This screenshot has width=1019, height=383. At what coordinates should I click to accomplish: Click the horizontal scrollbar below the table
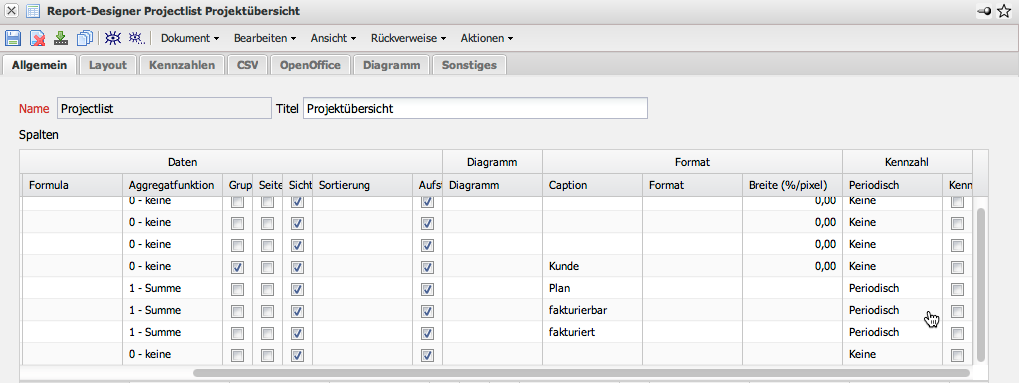[x=582, y=373]
